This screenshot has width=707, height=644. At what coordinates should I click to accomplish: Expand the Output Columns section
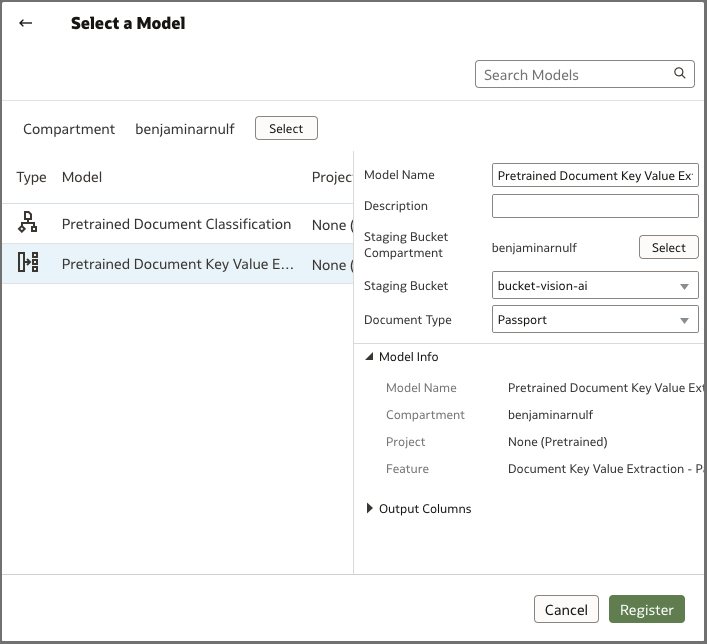coord(370,509)
